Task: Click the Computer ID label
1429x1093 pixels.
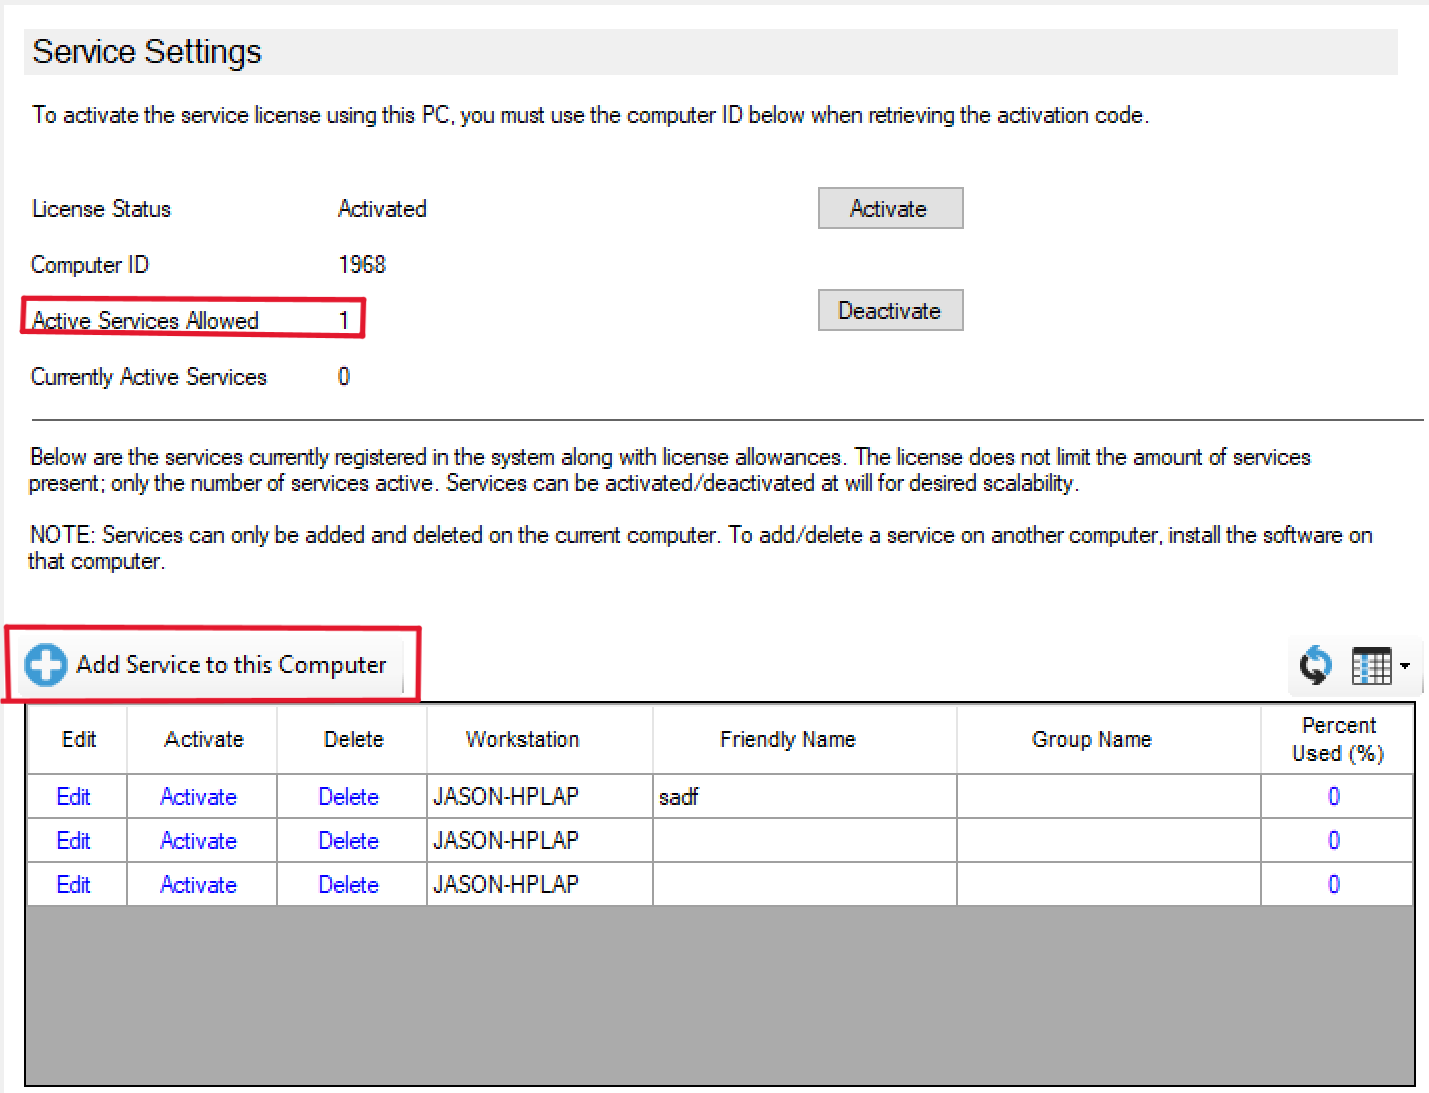Action: (x=90, y=265)
